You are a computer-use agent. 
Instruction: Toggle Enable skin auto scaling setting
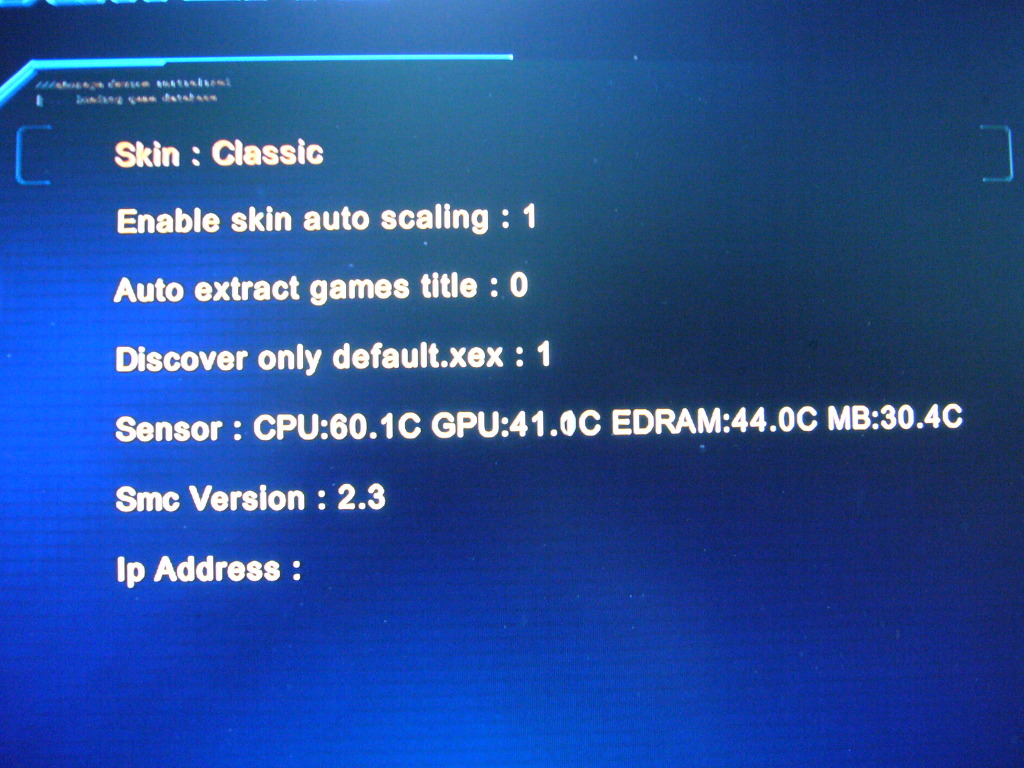pyautogui.click(x=326, y=219)
